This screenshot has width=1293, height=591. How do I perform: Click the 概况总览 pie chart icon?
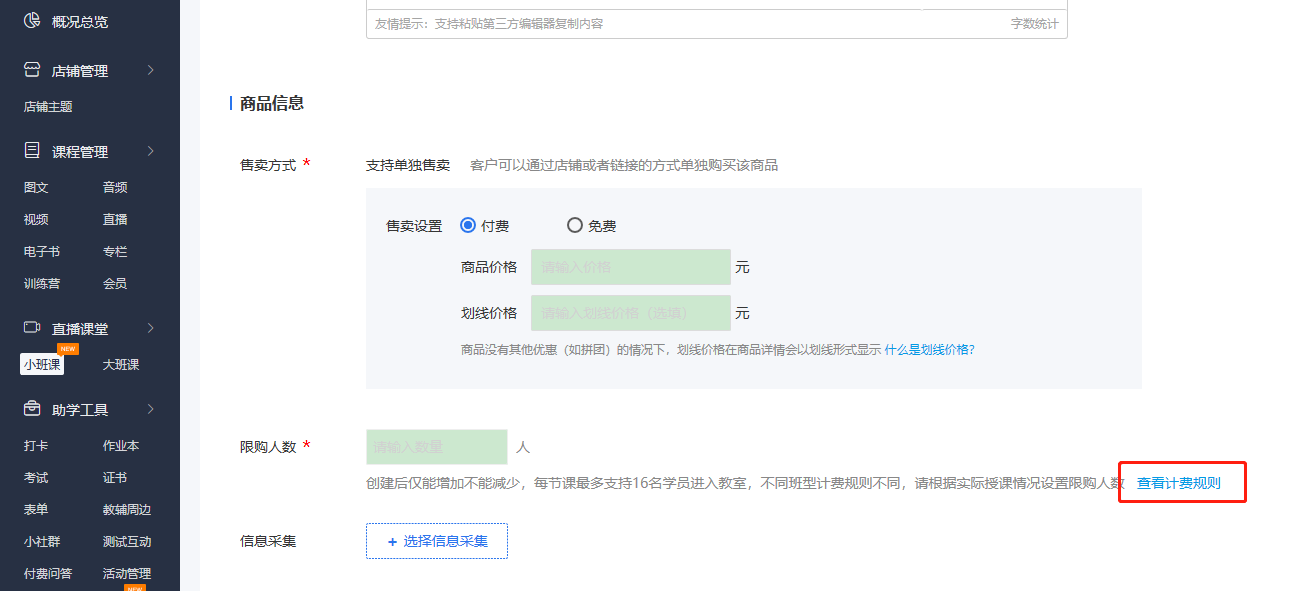(x=32, y=20)
